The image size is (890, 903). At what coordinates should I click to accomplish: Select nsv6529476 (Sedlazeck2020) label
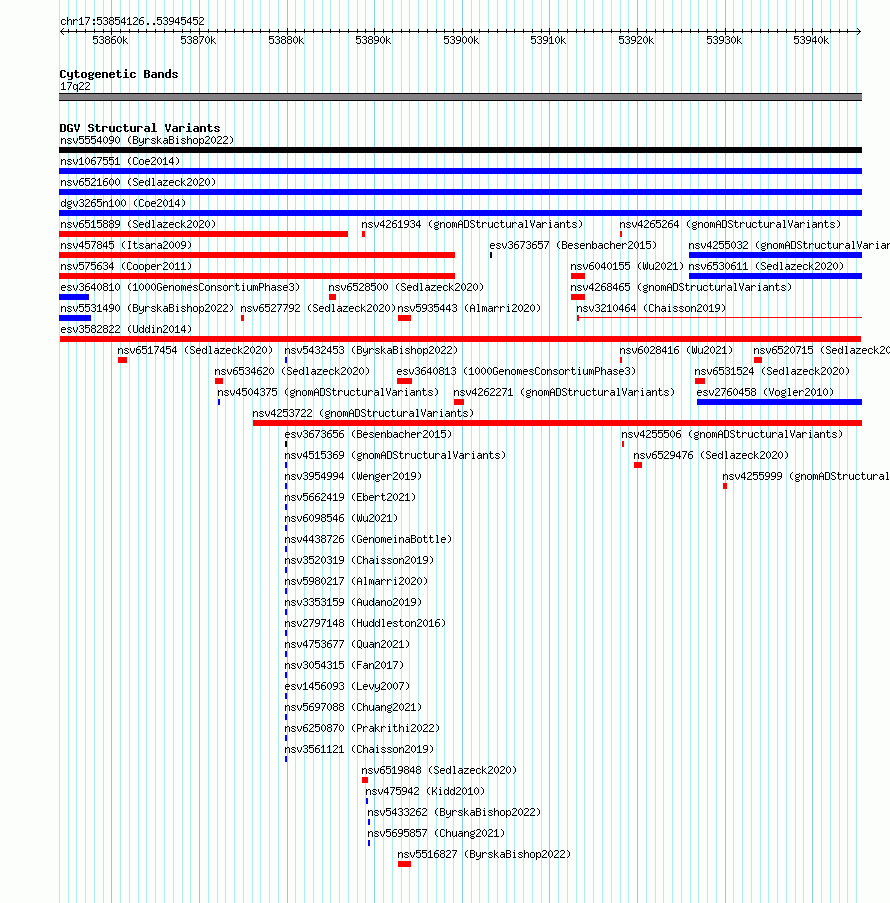[711, 456]
